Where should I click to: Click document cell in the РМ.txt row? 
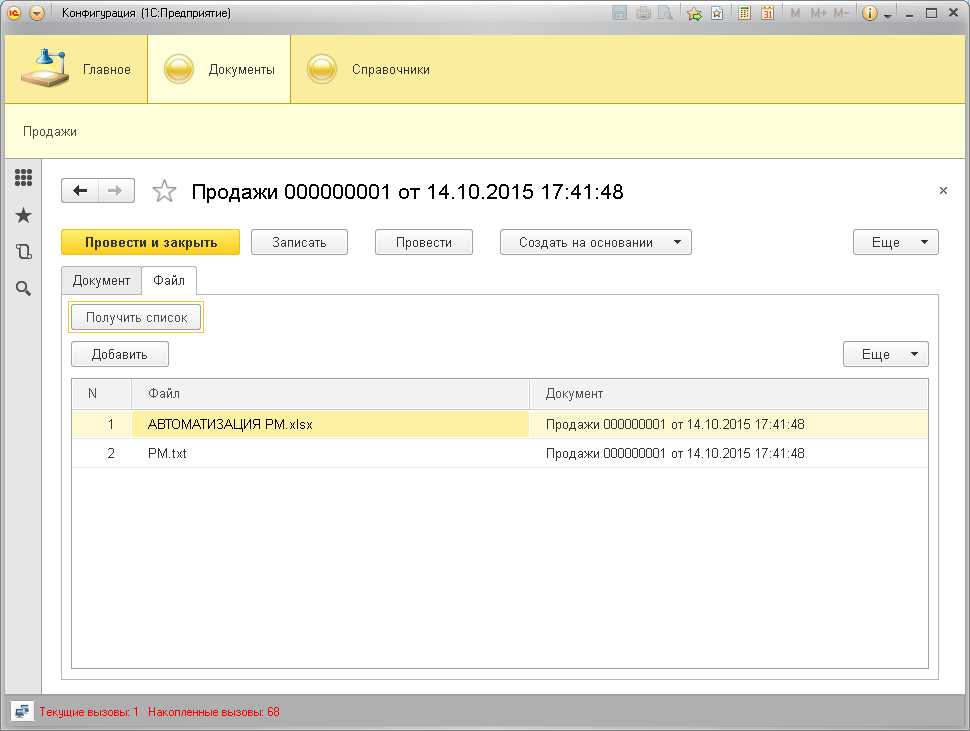coord(729,453)
